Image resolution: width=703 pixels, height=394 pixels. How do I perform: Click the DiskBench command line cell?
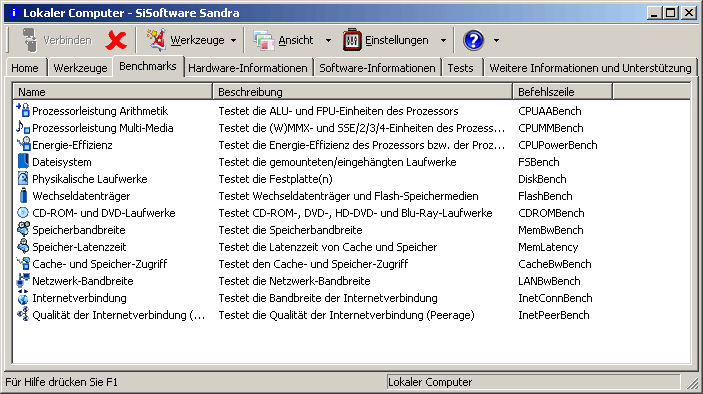point(542,179)
